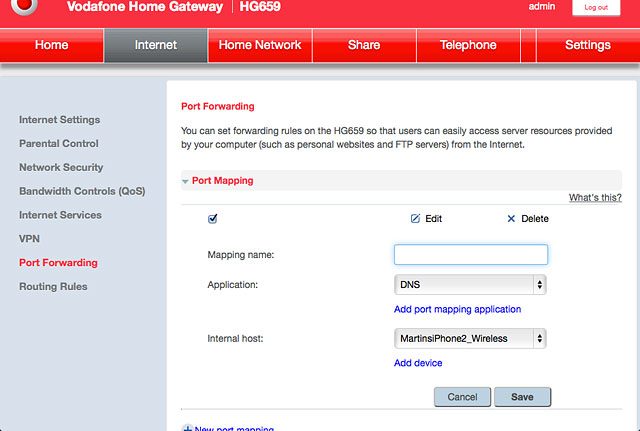Image resolution: width=640 pixels, height=431 pixels.
Task: Open Internet Settings in the sidebar
Action: click(60, 120)
